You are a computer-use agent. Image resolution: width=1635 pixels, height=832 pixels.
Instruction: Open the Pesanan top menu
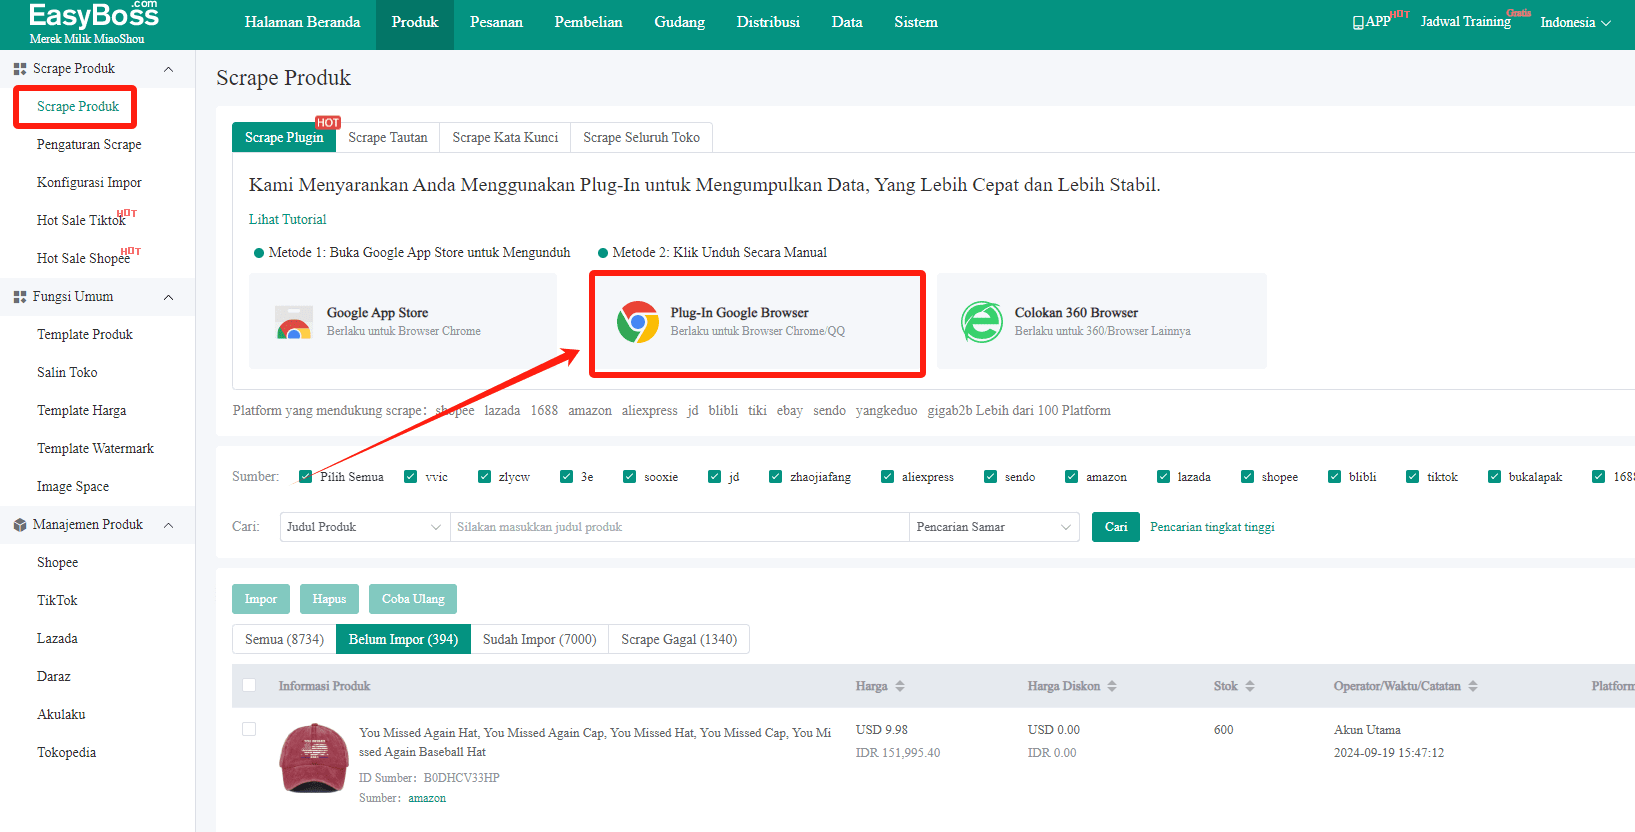point(496,22)
